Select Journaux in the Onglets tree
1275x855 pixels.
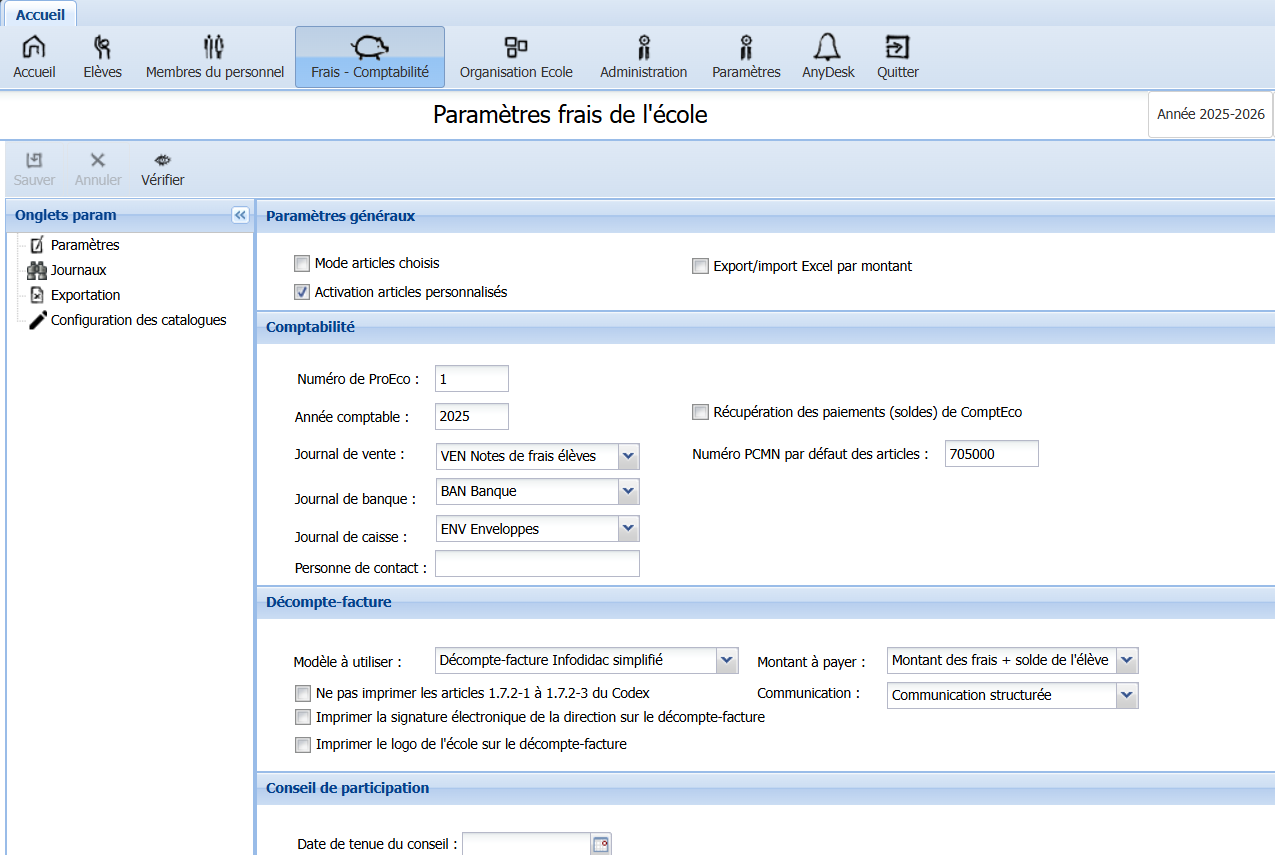[x=78, y=270]
